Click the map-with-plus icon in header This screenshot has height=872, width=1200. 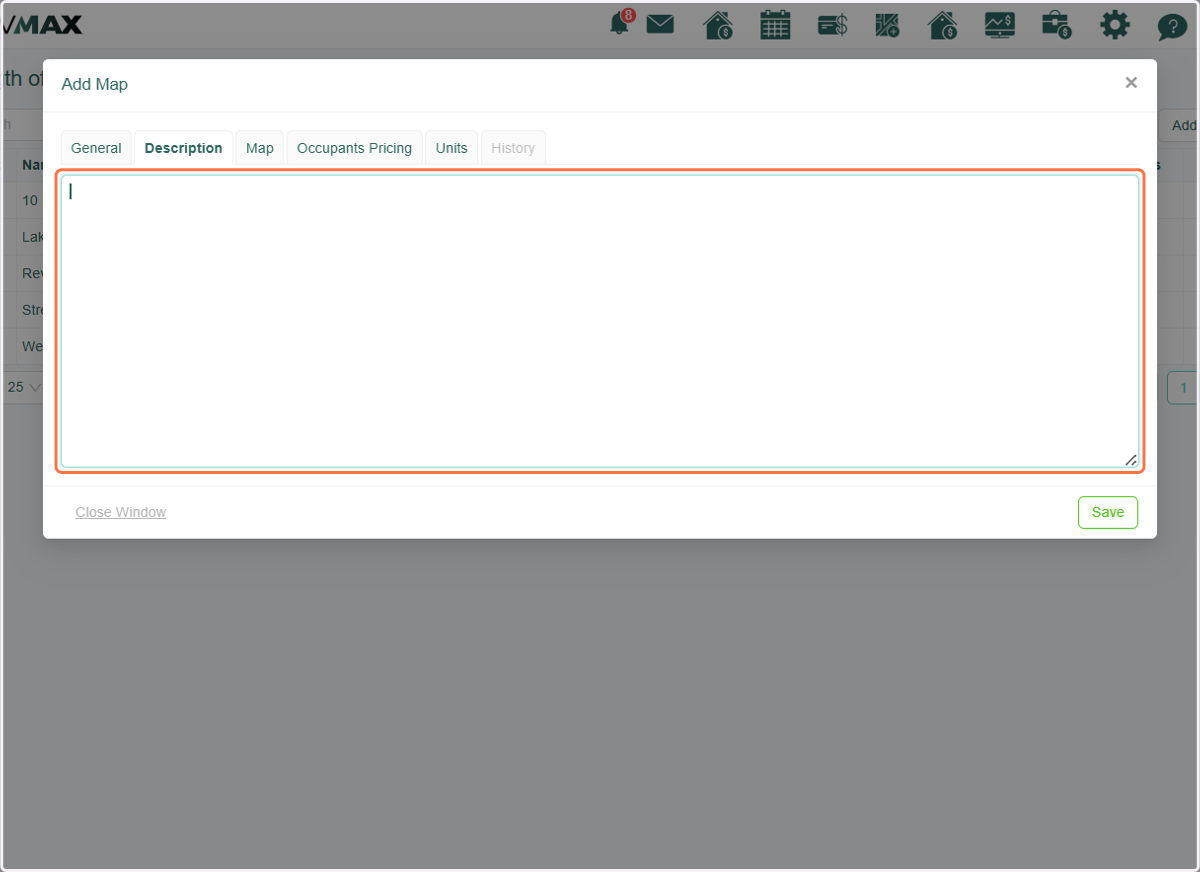[887, 25]
